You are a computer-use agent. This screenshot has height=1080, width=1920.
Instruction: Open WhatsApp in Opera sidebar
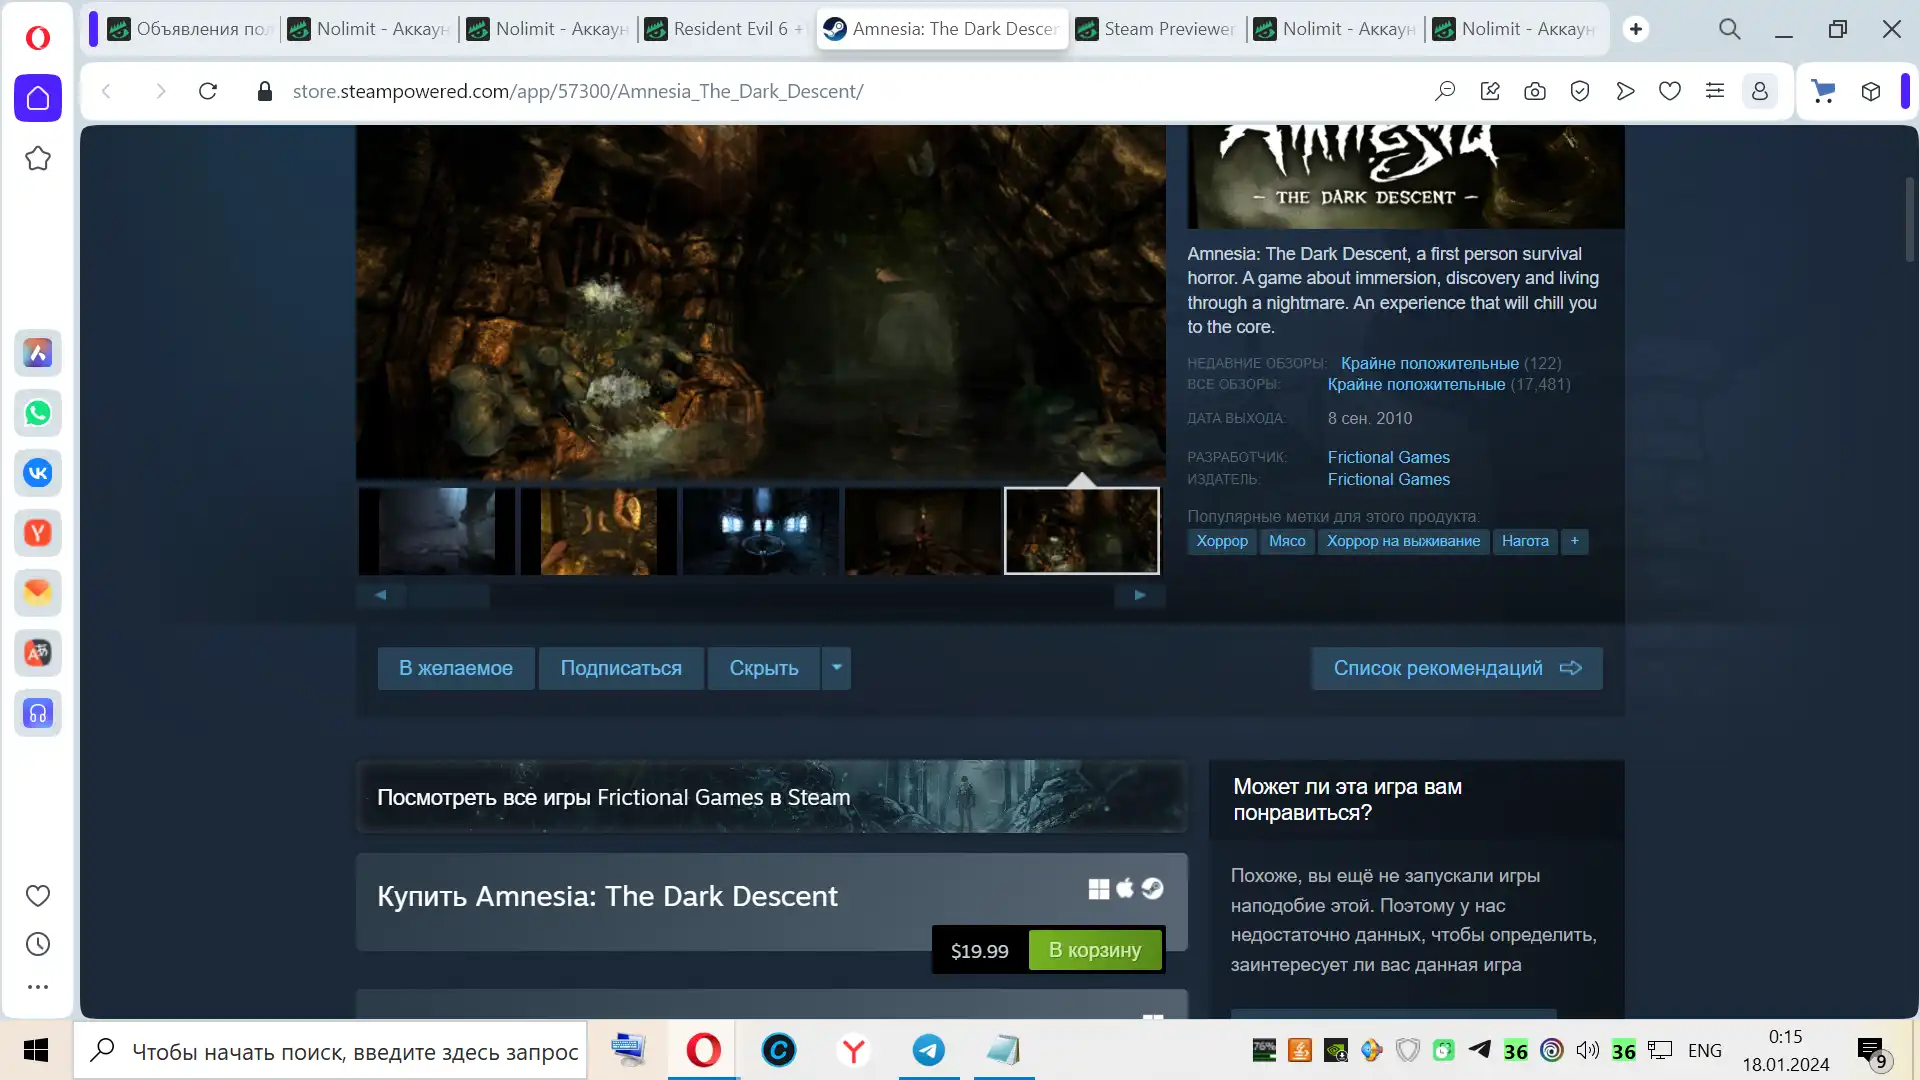pos(38,413)
